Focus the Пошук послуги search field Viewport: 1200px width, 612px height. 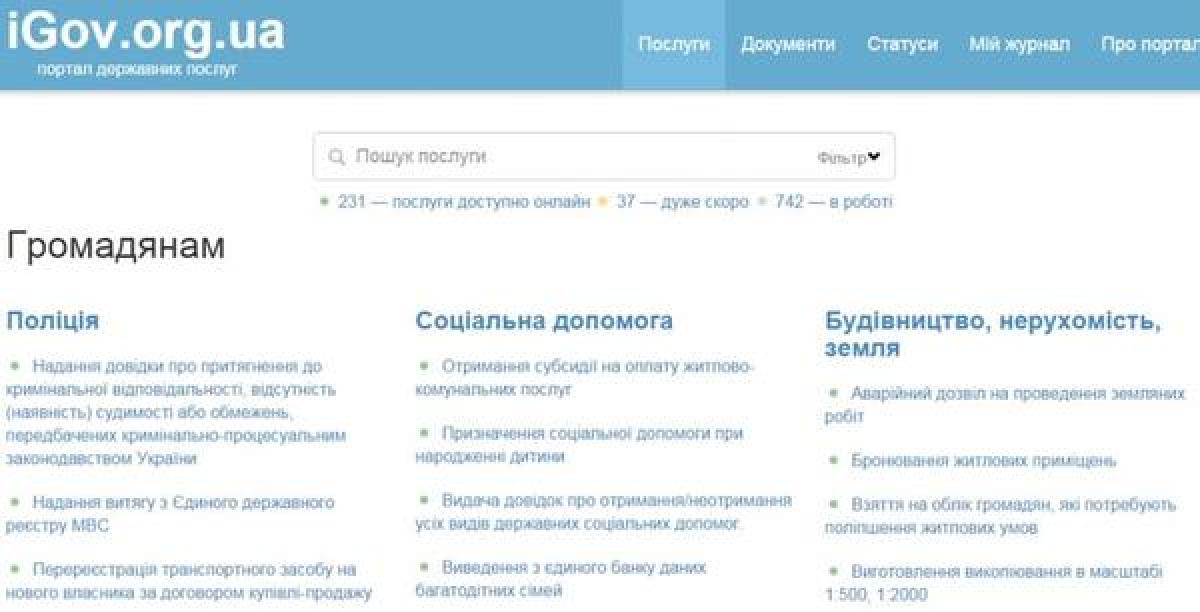[604, 157]
